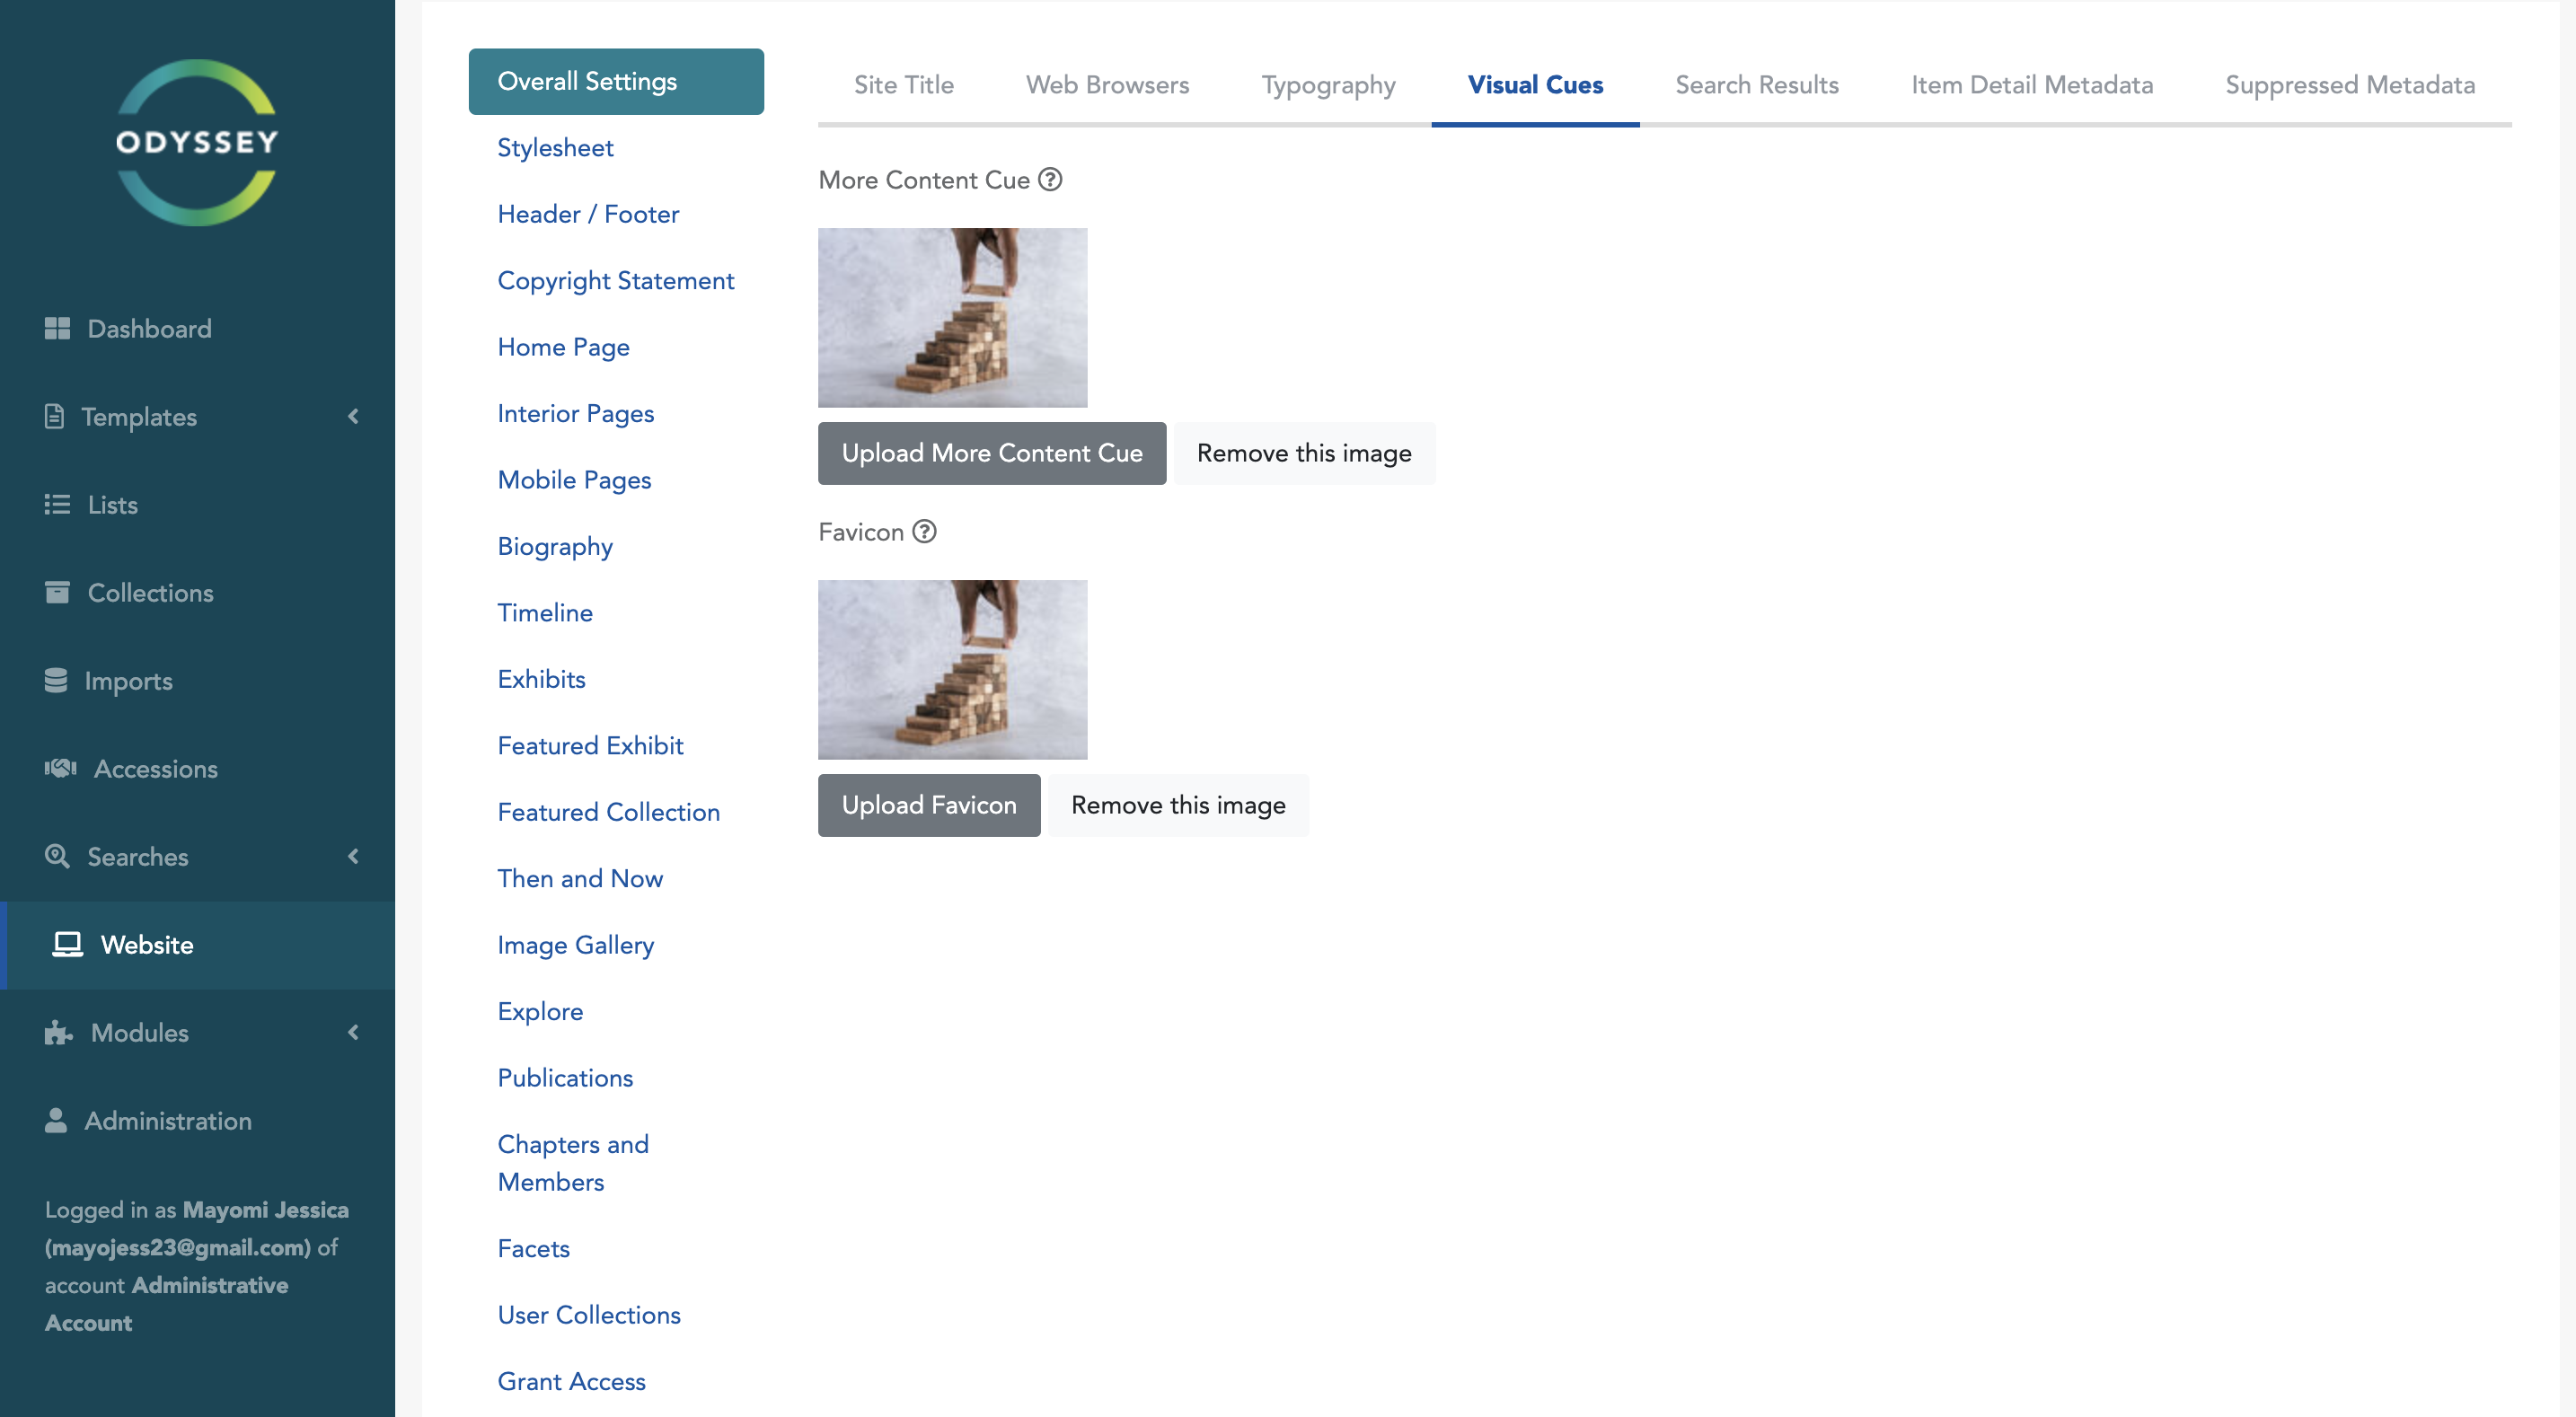Click the Odyssey logo
The height and width of the screenshot is (1417, 2576).
point(197,143)
